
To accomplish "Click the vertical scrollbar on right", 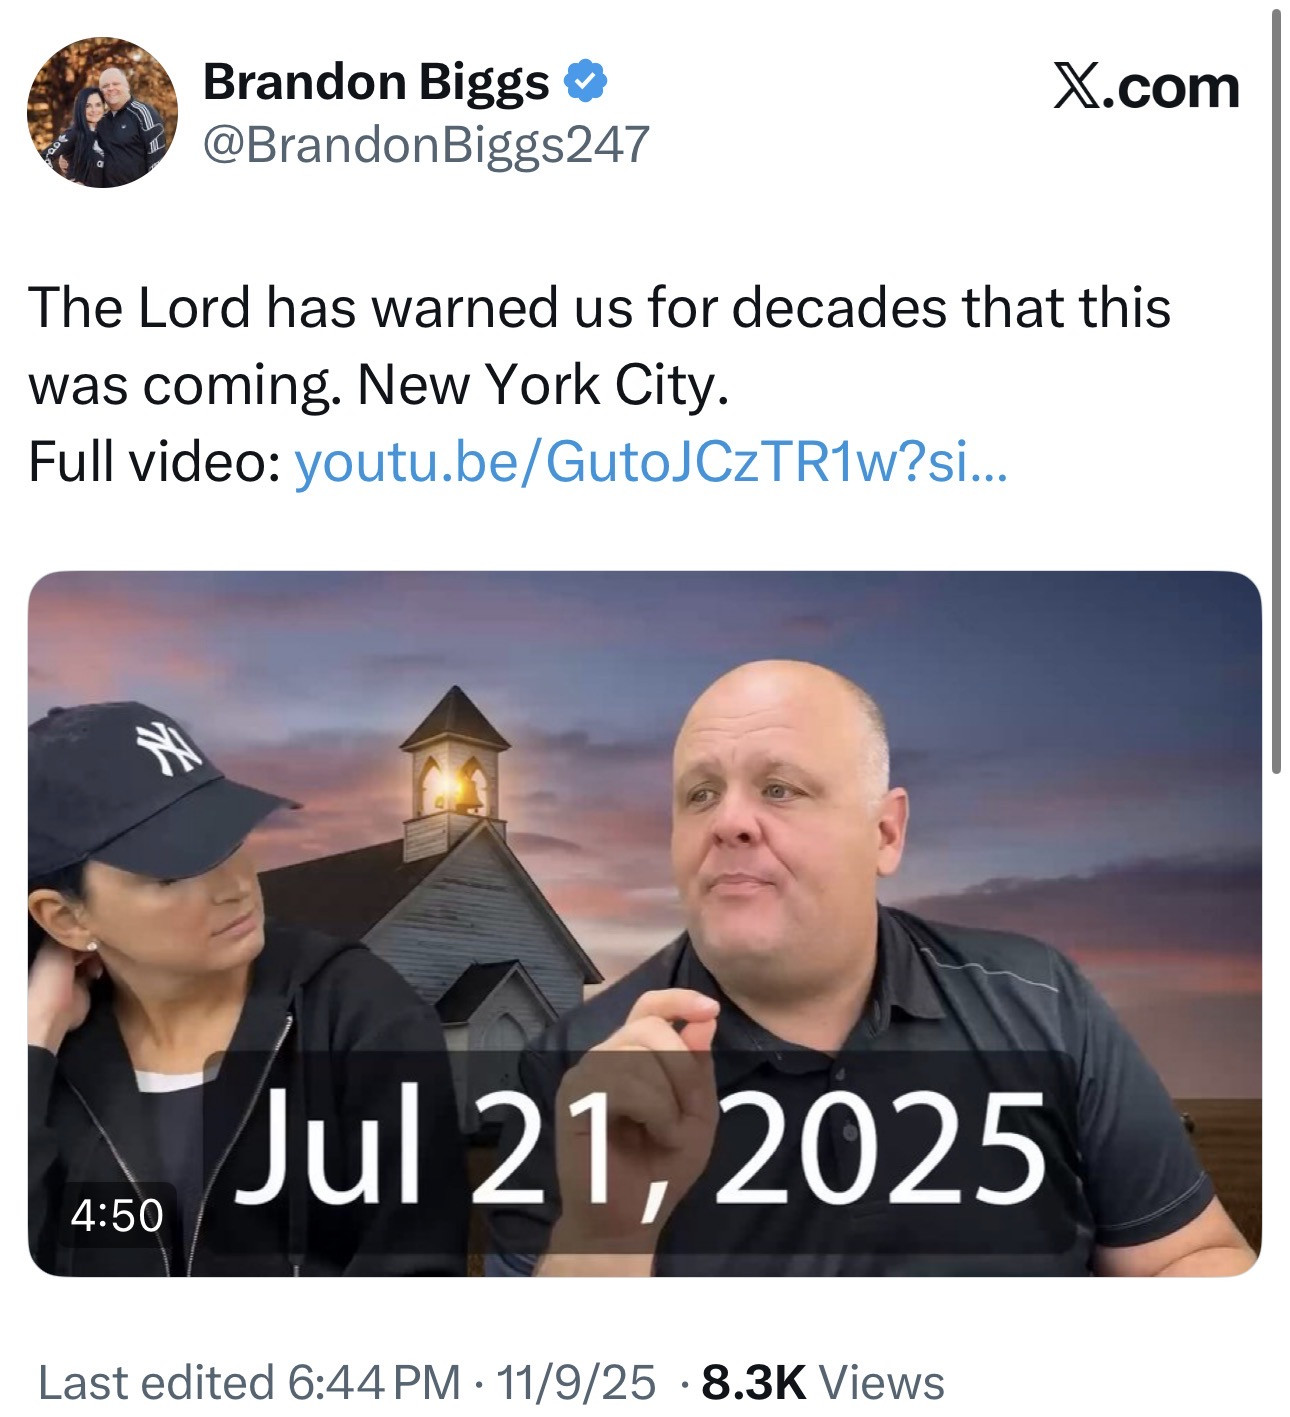I will pos(1276,390).
